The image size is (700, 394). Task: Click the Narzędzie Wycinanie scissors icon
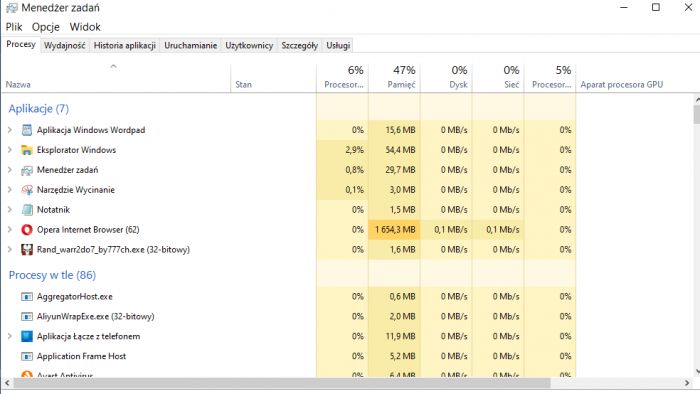27,190
